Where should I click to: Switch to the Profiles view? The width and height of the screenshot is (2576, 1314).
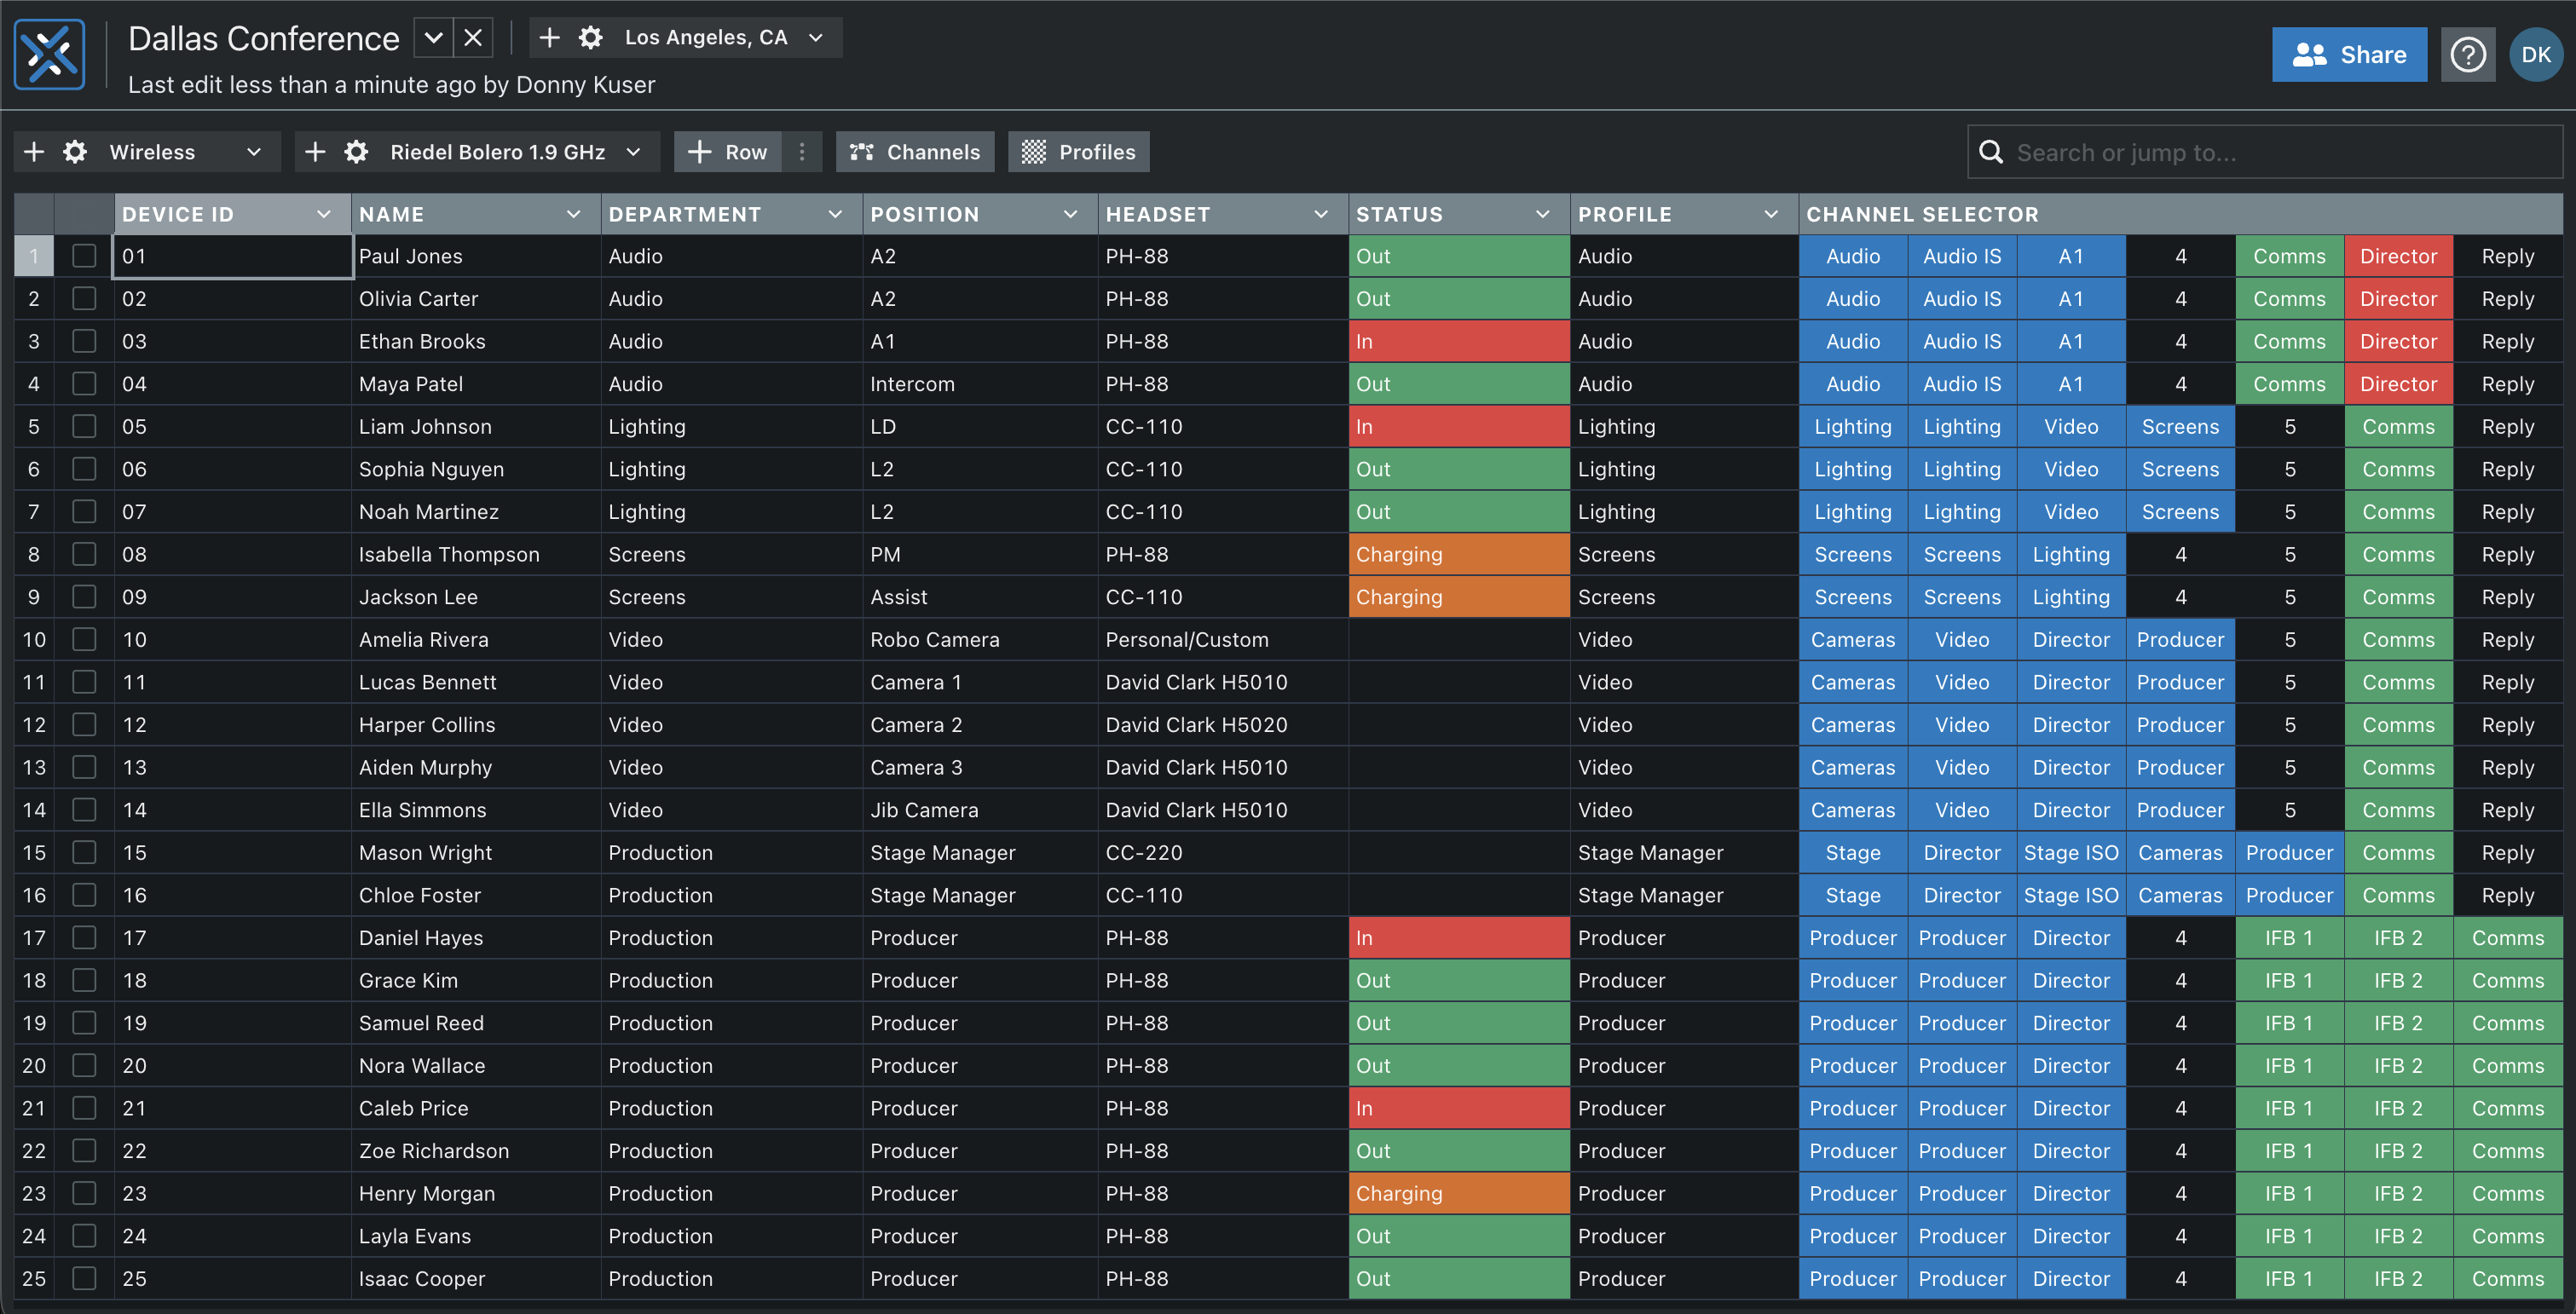tap(1078, 152)
